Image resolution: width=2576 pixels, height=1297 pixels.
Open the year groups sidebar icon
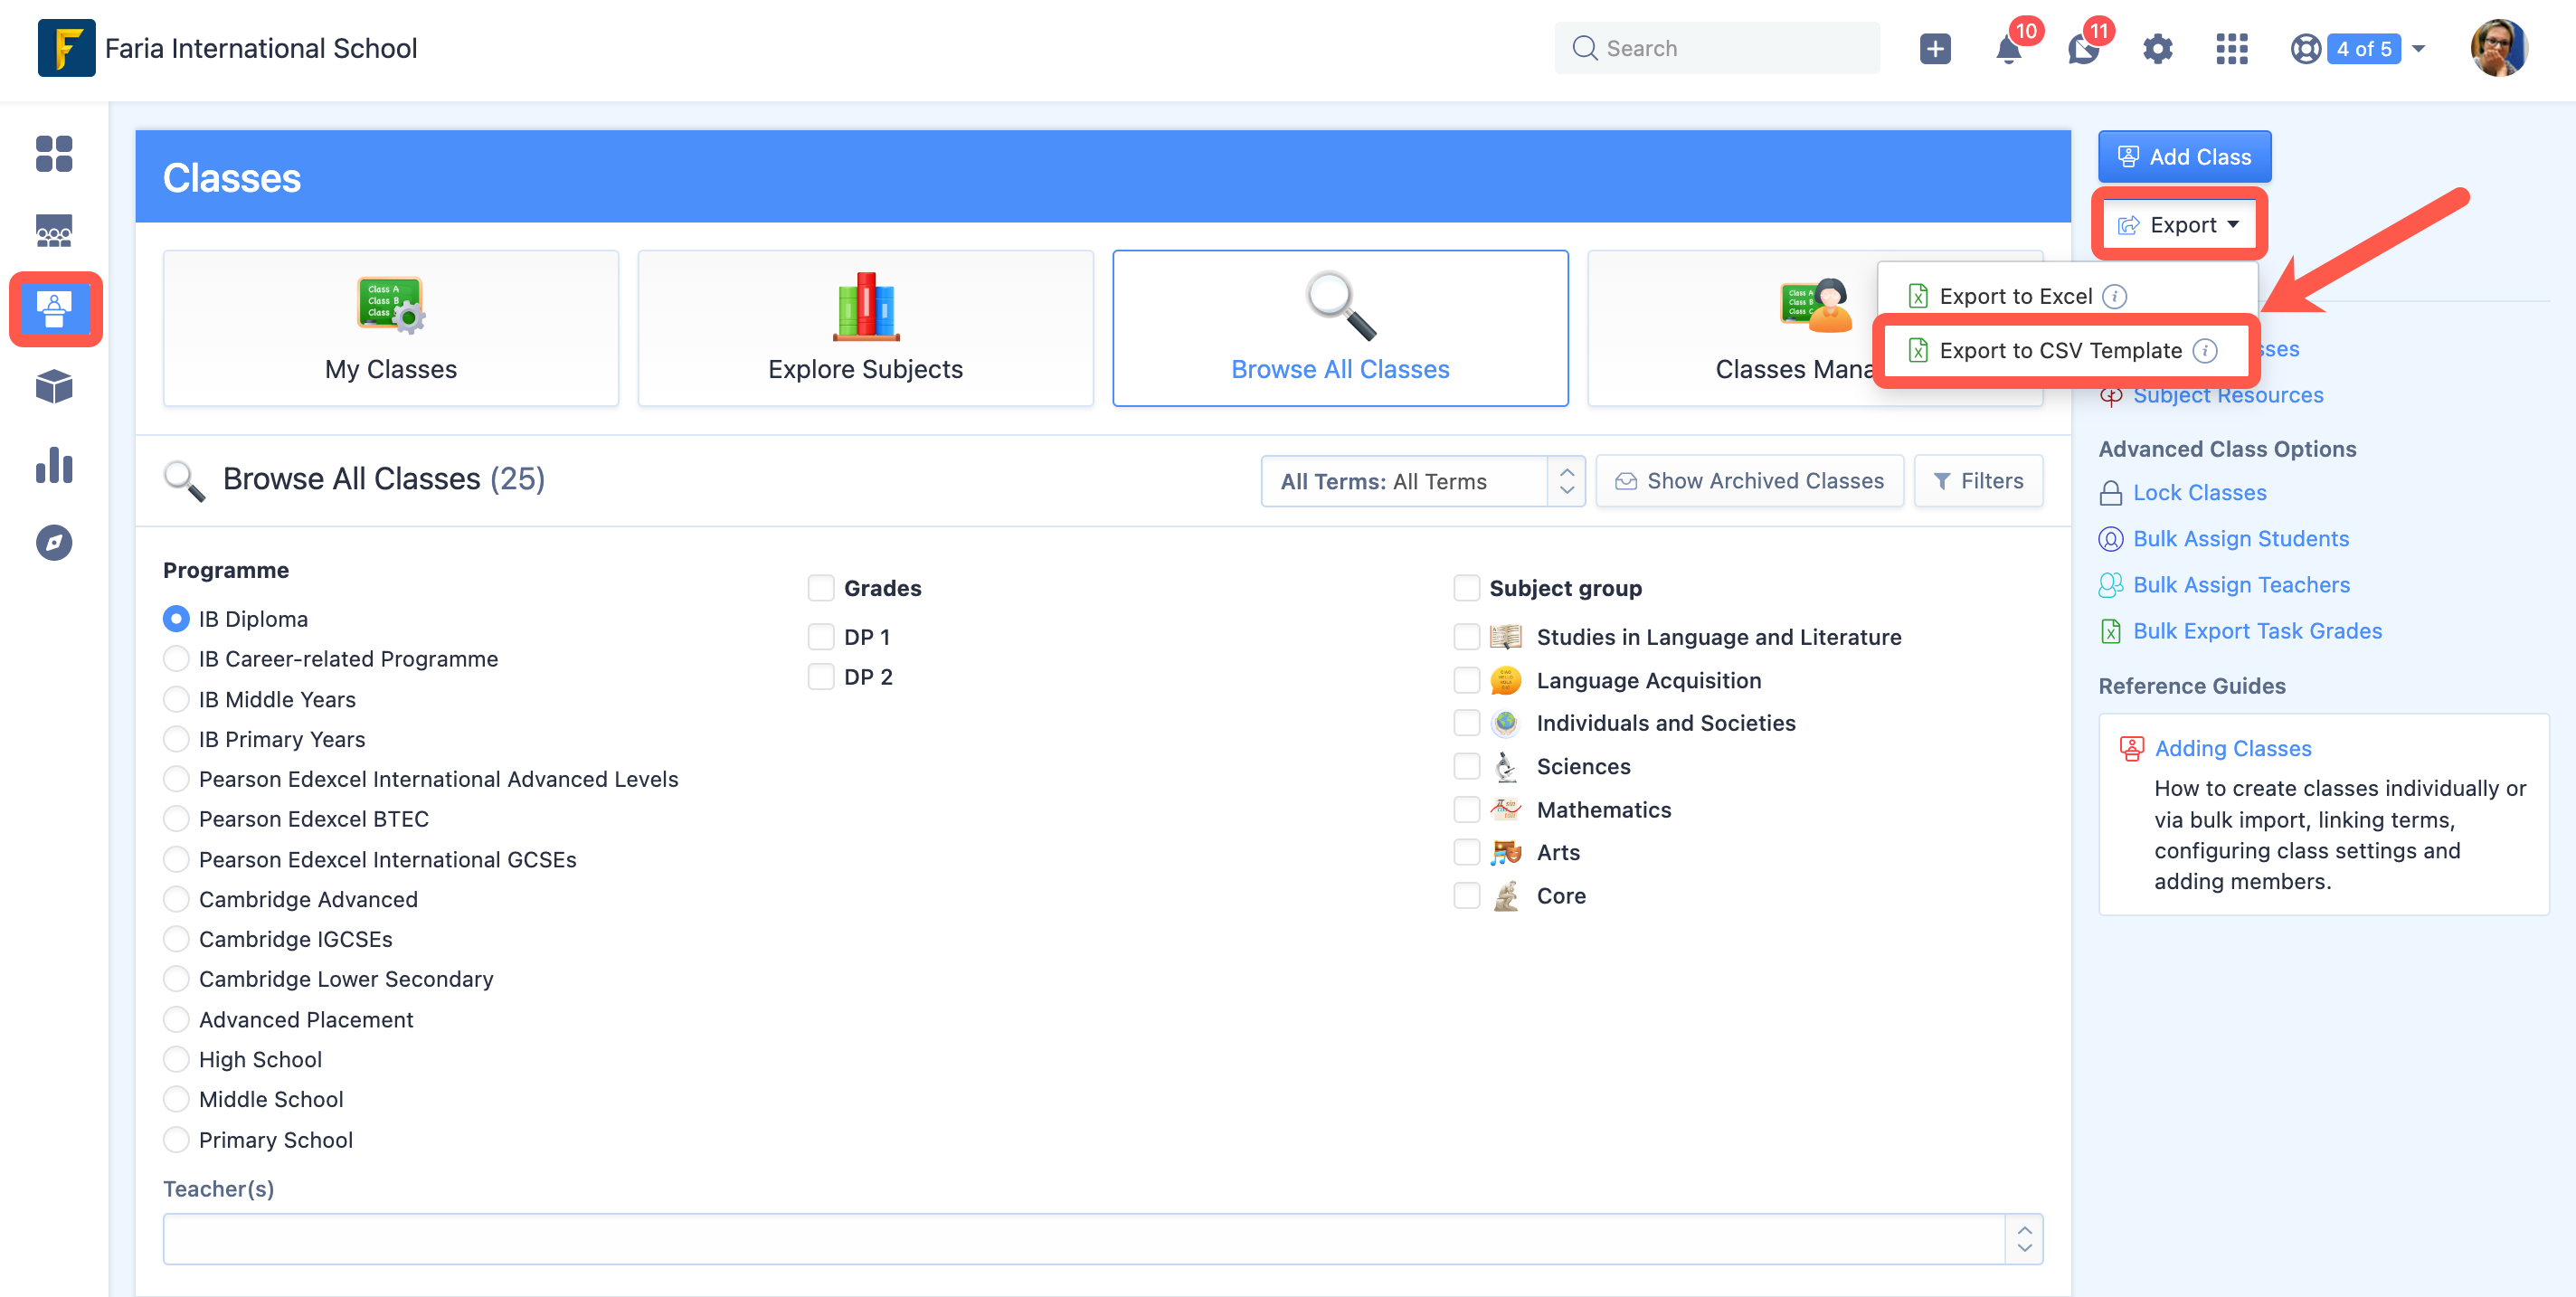point(54,231)
